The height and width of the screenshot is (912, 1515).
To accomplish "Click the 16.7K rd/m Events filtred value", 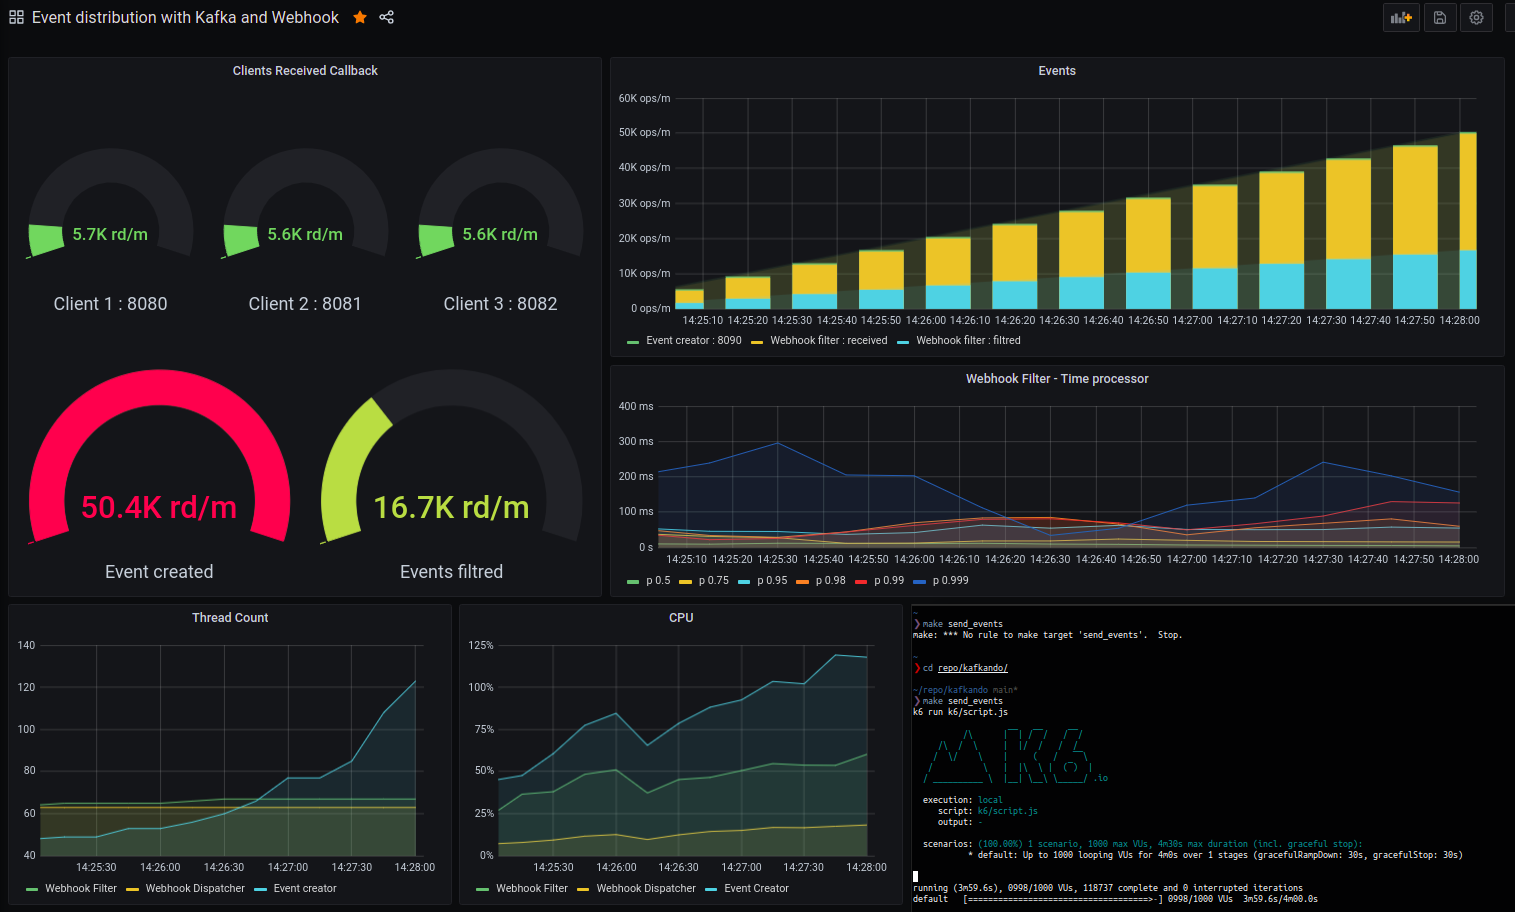I will [451, 507].
